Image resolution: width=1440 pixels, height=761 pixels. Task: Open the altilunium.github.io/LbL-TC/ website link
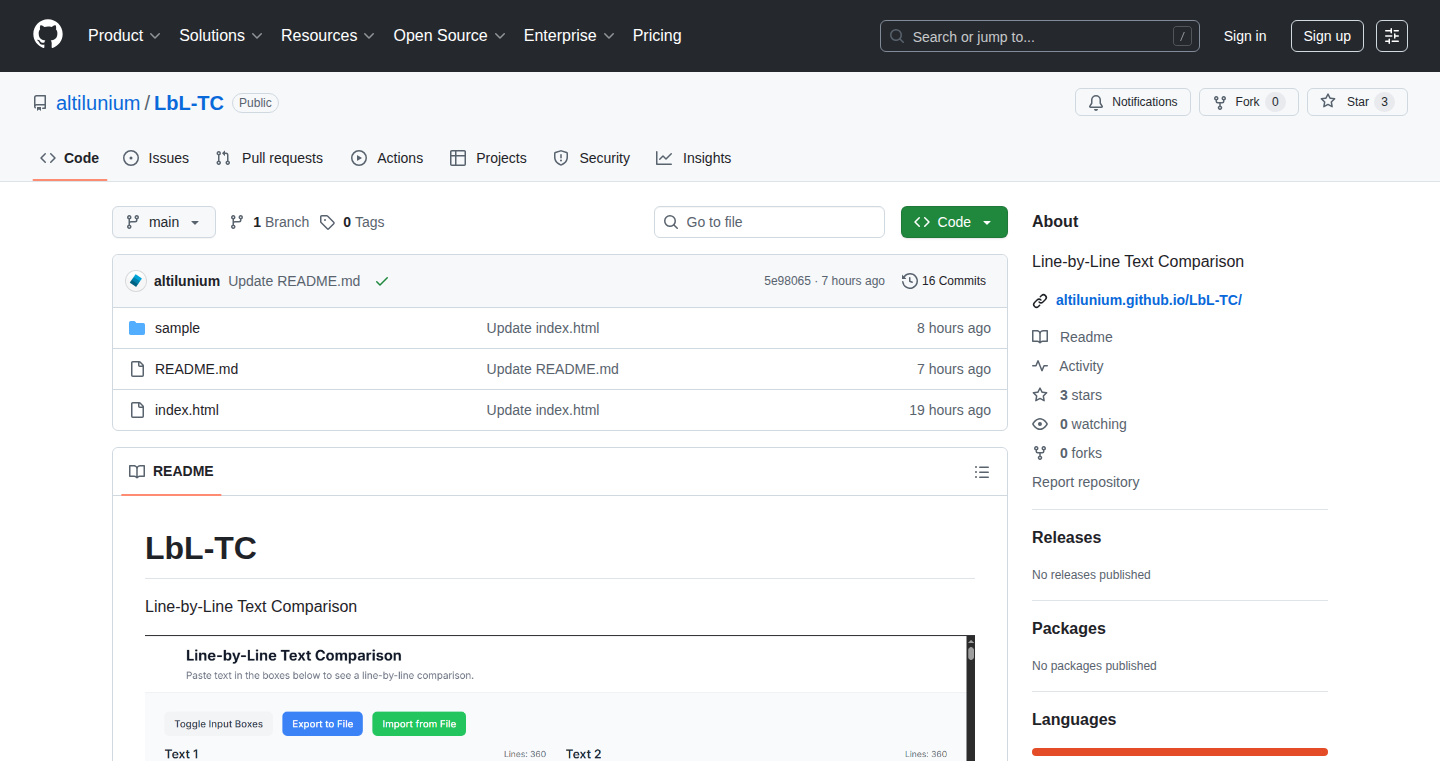click(1148, 300)
